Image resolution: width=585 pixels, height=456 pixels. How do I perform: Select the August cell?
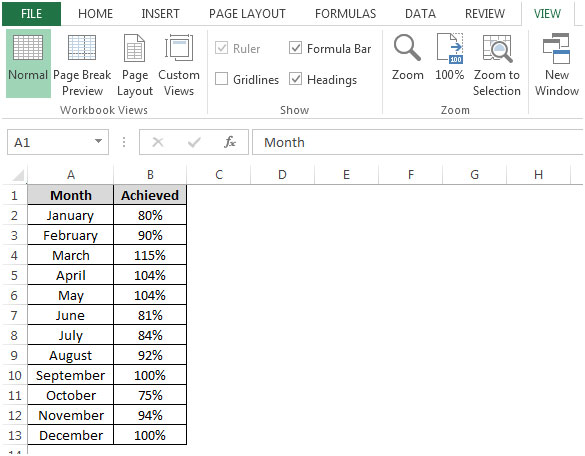point(71,355)
